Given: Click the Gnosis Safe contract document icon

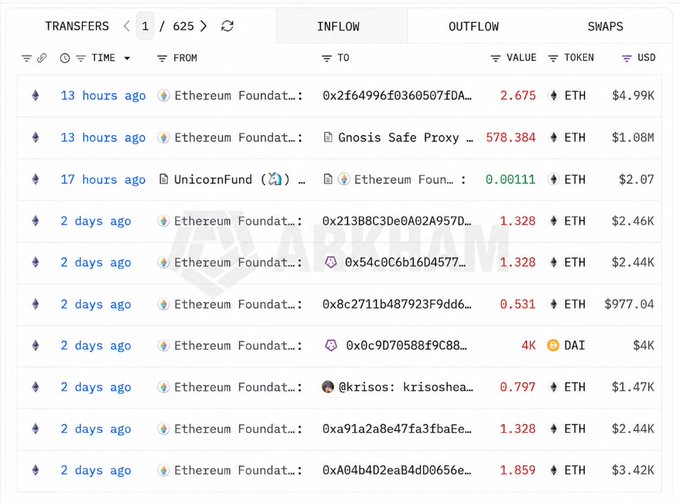Looking at the screenshot, I should click(328, 137).
